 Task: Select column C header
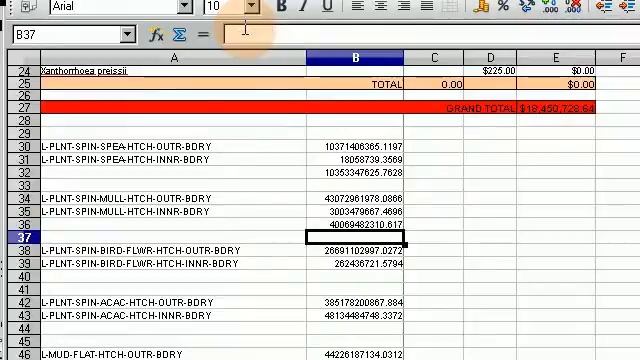tap(434, 58)
